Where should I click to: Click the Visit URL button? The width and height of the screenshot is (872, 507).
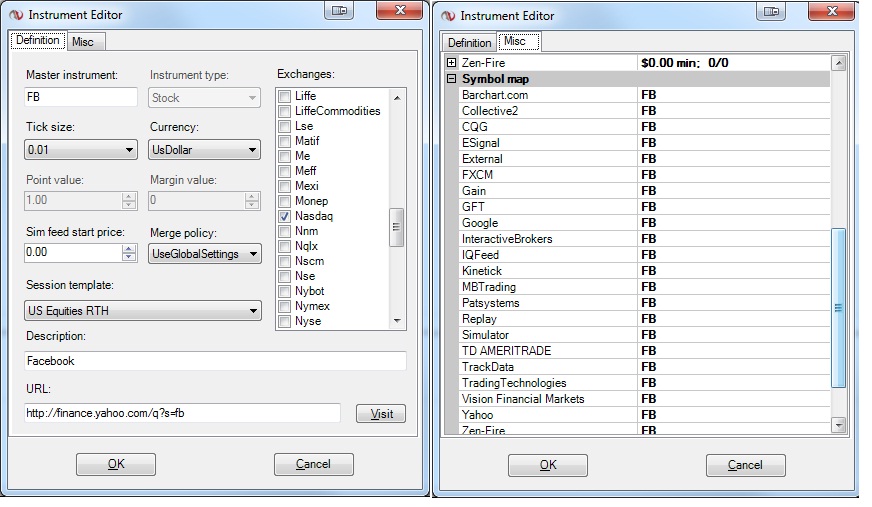[381, 414]
